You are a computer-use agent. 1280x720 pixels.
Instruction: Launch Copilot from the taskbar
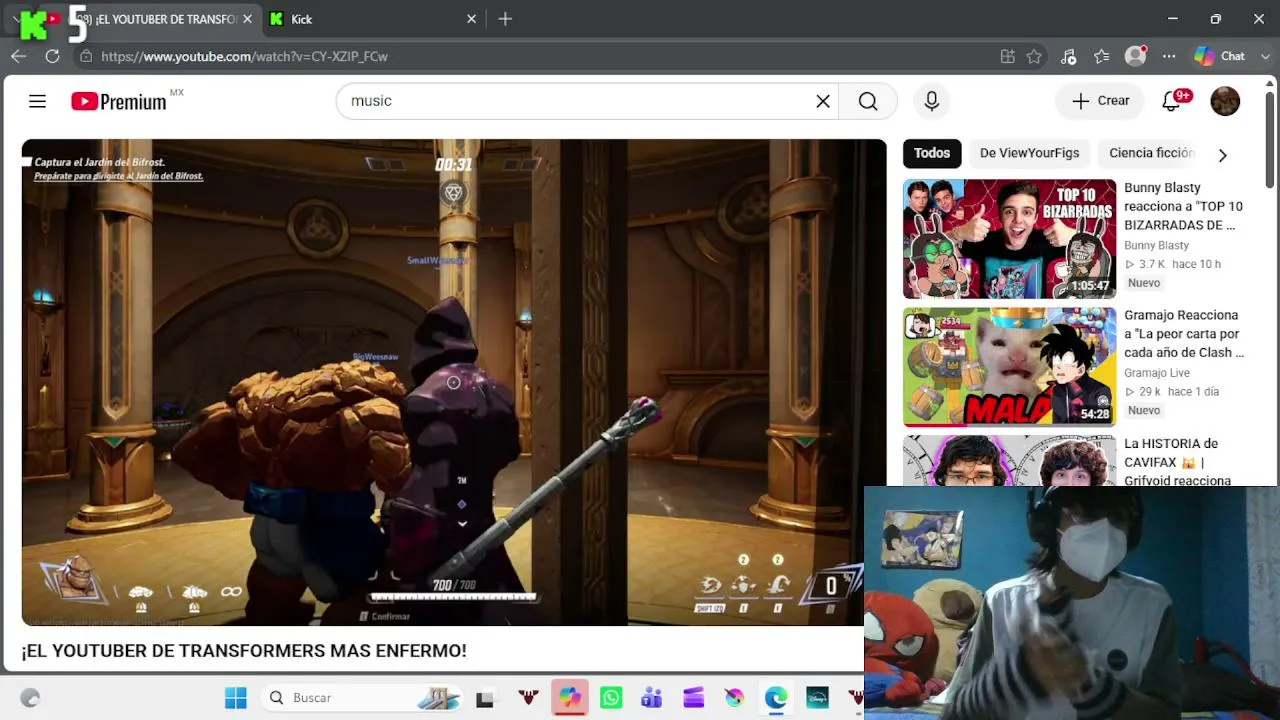[x=570, y=698]
